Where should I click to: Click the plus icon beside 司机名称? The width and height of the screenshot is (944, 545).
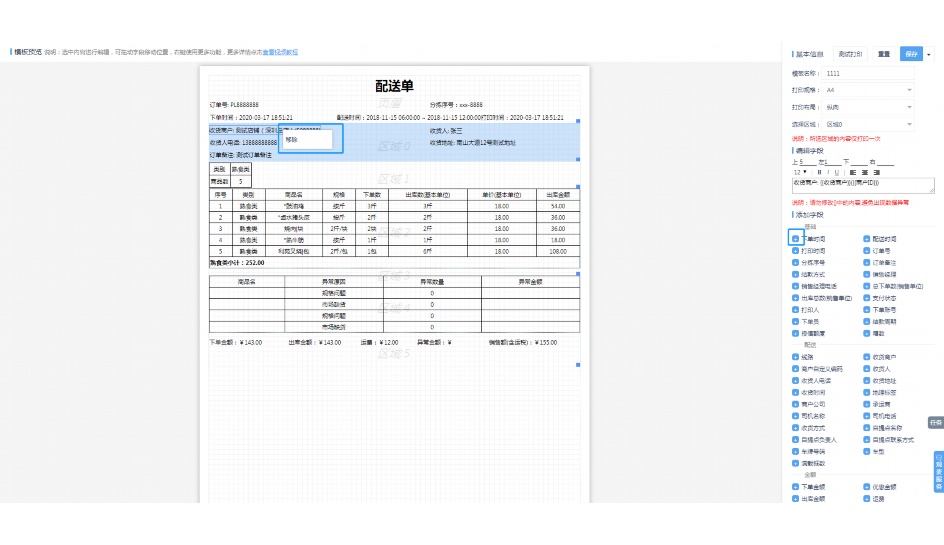[795, 415]
